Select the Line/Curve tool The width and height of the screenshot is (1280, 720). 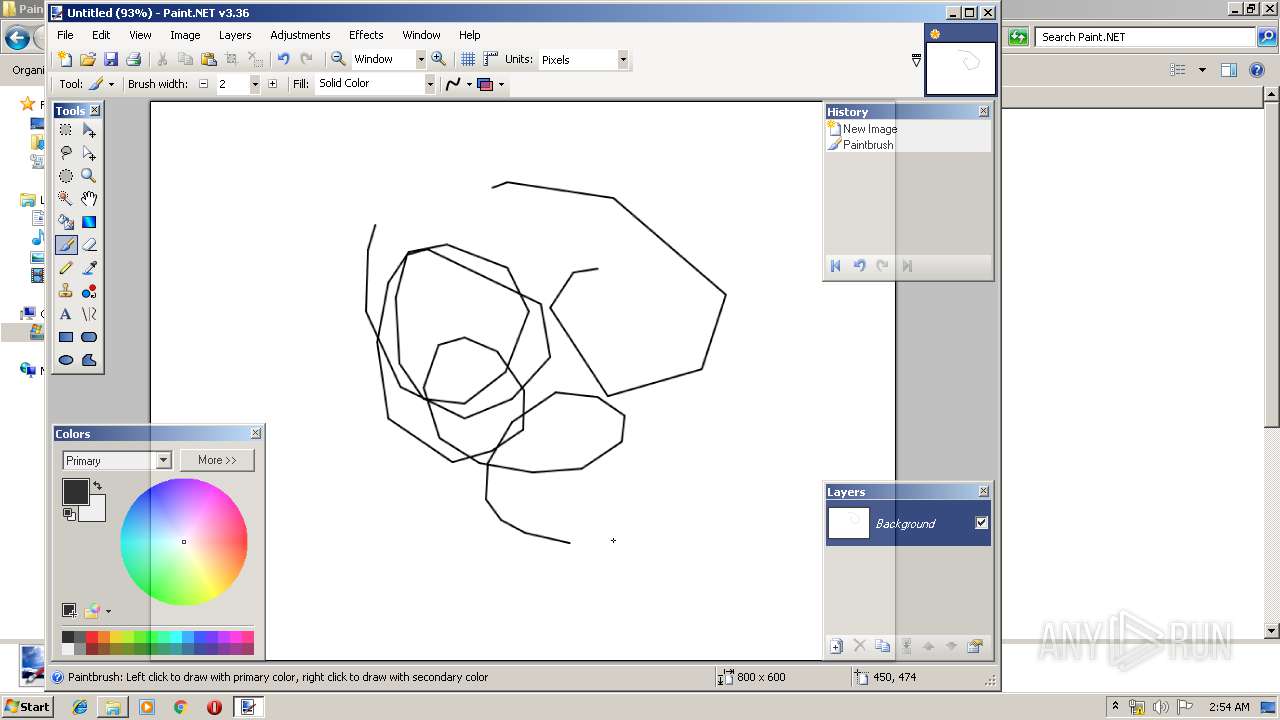point(89,314)
